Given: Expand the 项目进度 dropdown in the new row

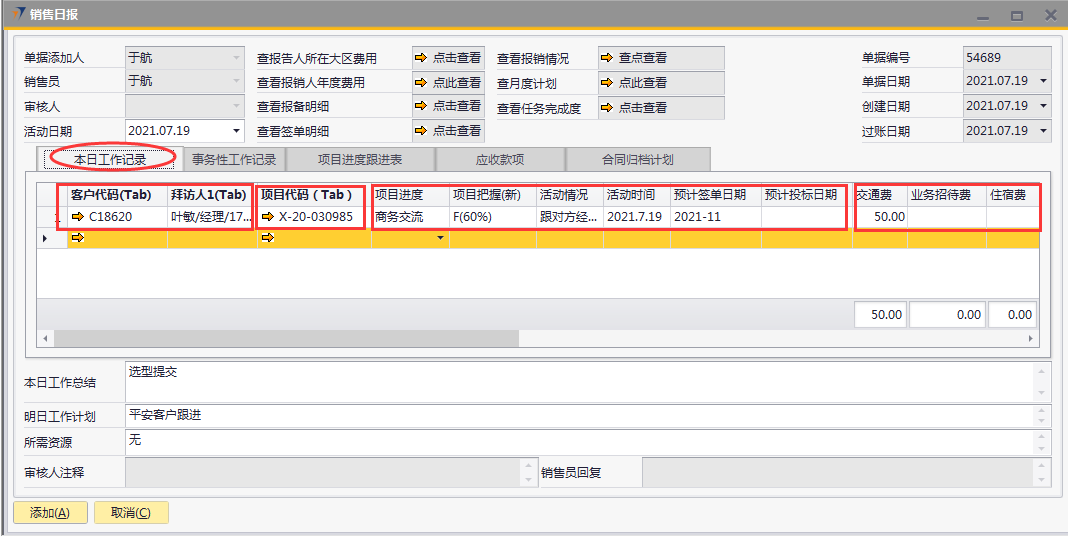Looking at the screenshot, I should [440, 239].
